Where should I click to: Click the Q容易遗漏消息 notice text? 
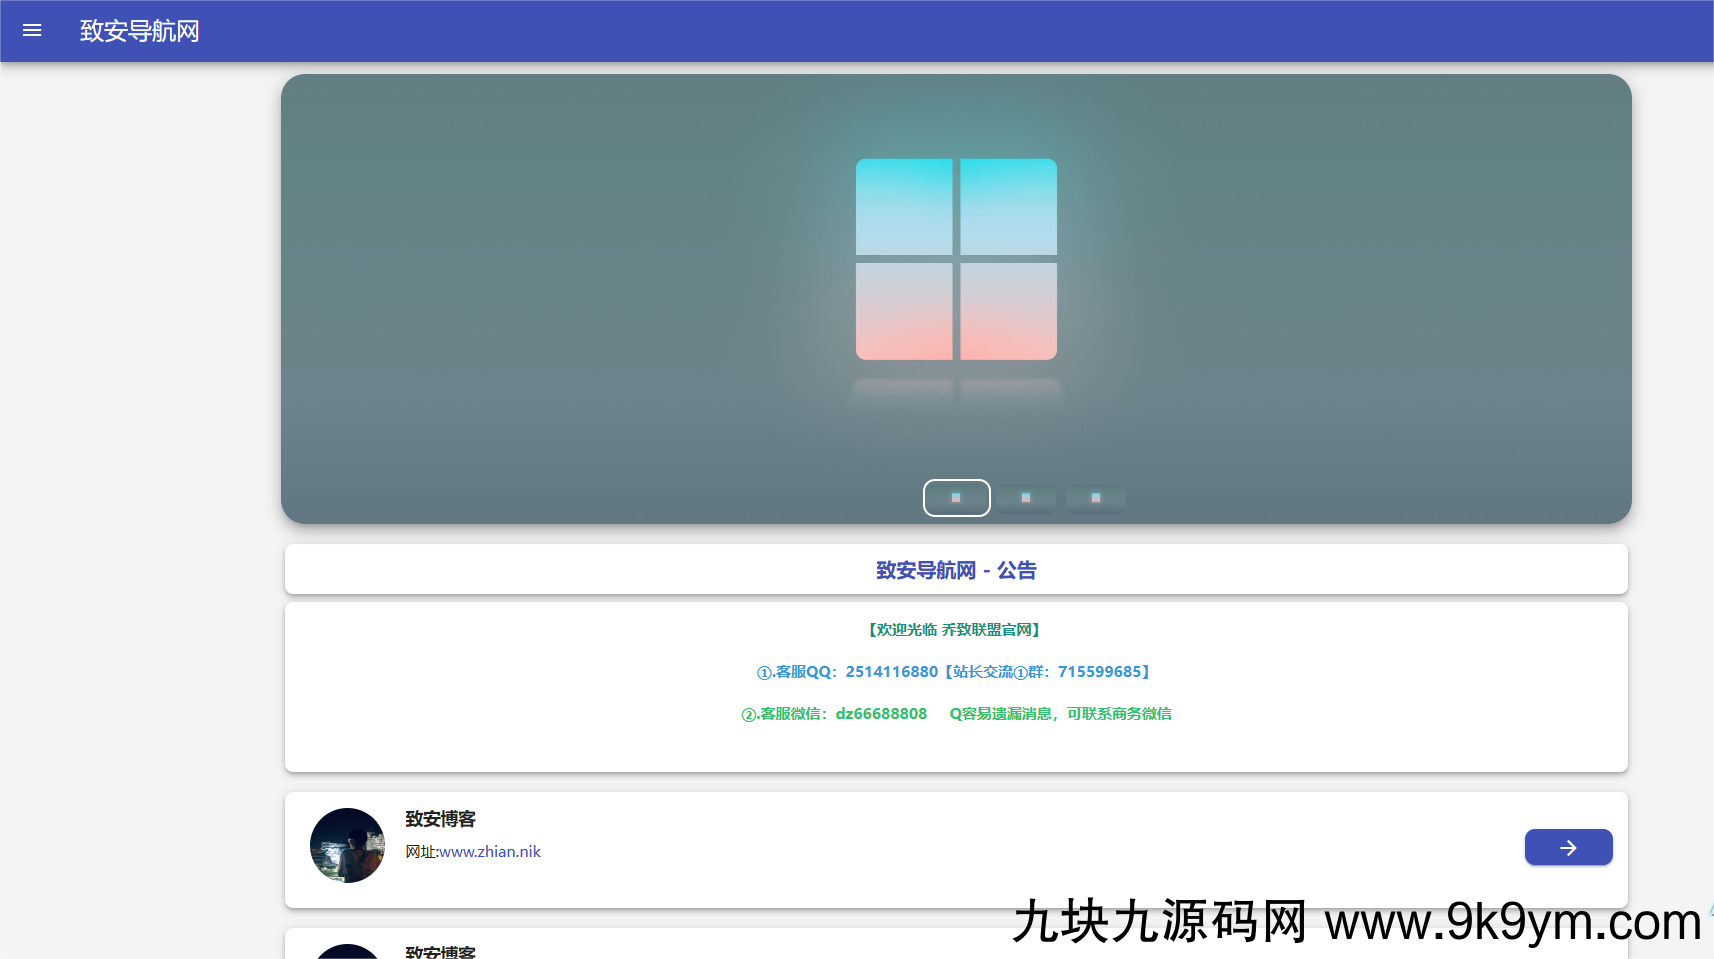click(x=1060, y=714)
